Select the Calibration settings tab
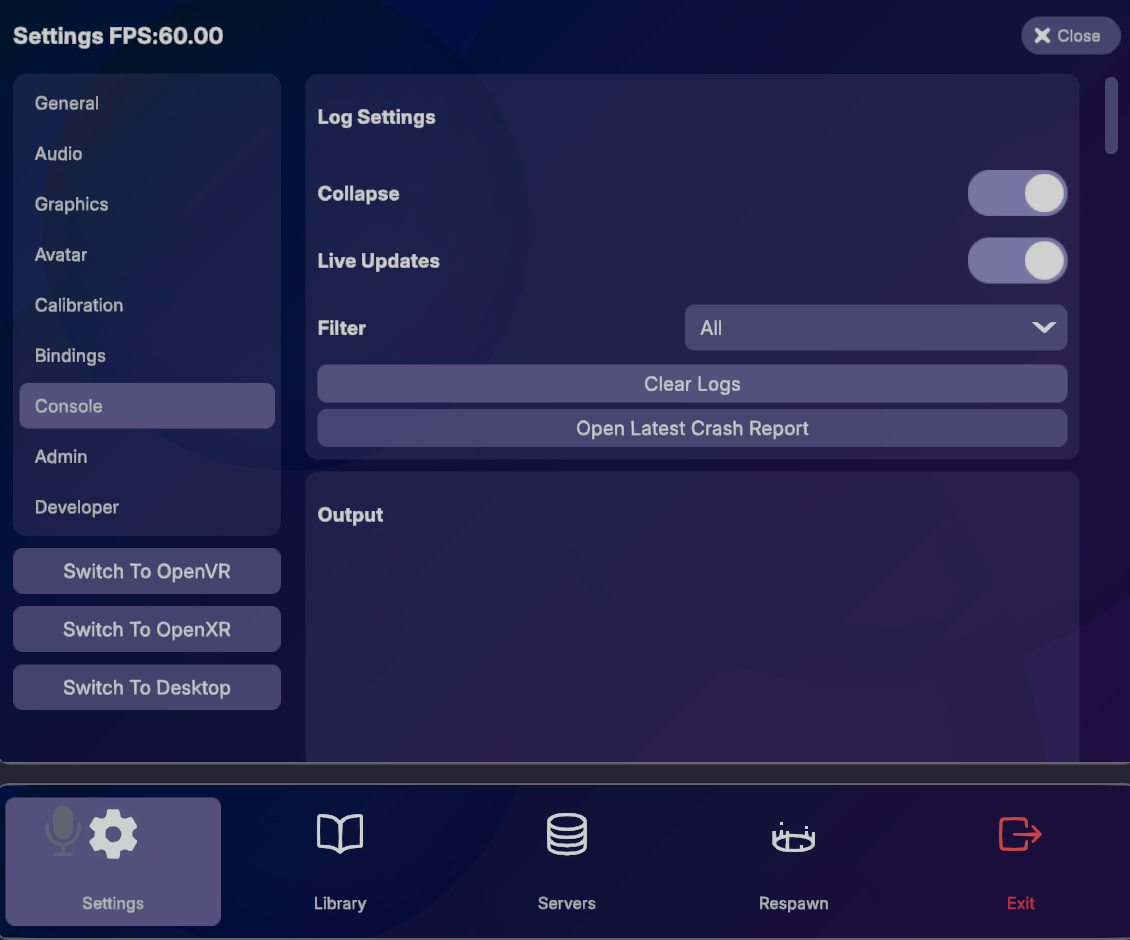1130x940 pixels. (x=79, y=305)
